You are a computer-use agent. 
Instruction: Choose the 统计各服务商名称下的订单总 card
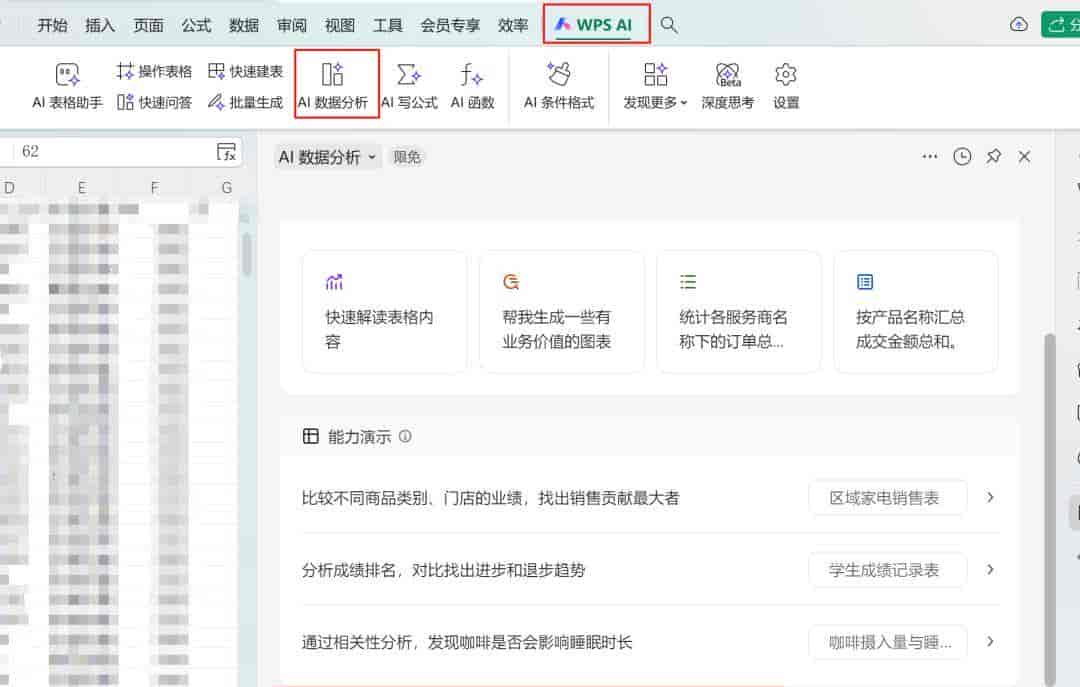tap(738, 312)
